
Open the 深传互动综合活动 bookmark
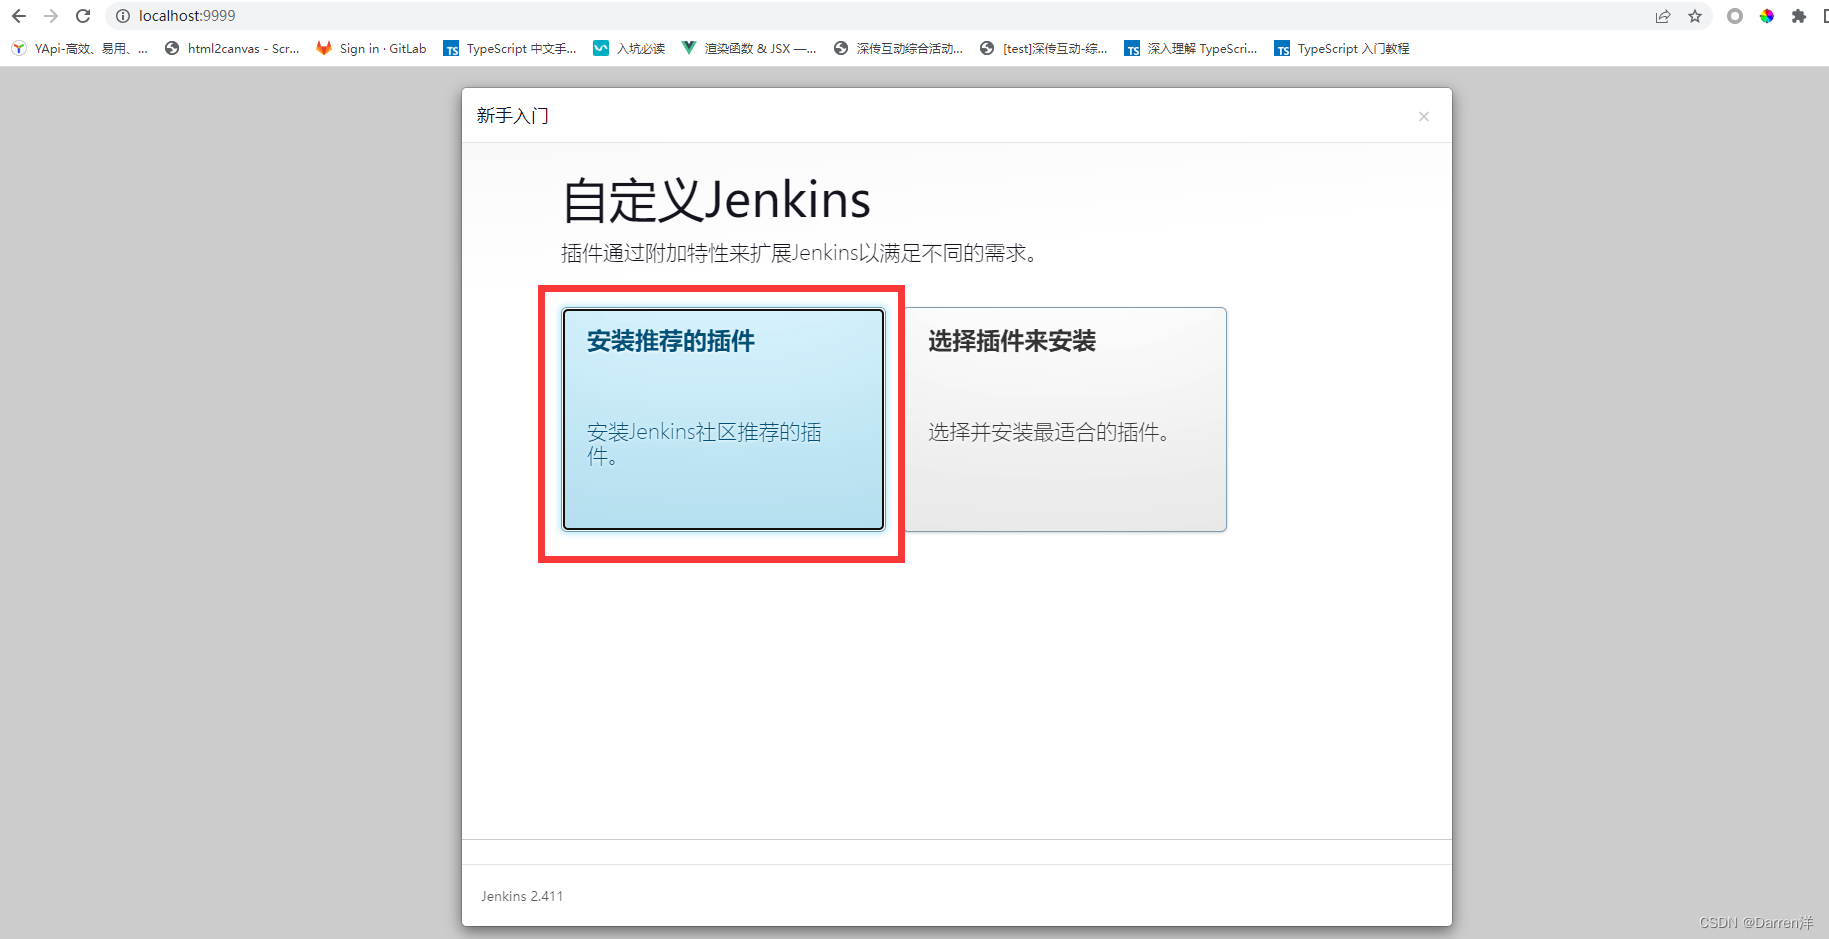tap(898, 48)
